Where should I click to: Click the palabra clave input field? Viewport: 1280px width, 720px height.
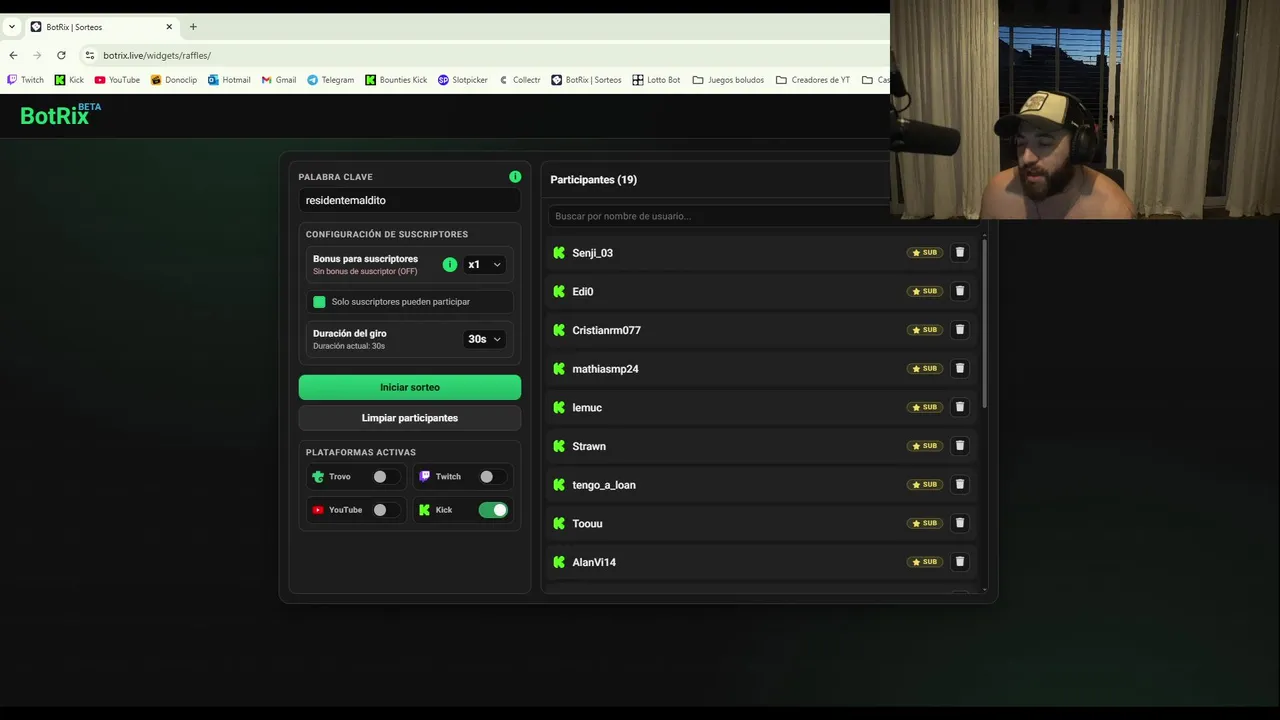[x=410, y=200]
